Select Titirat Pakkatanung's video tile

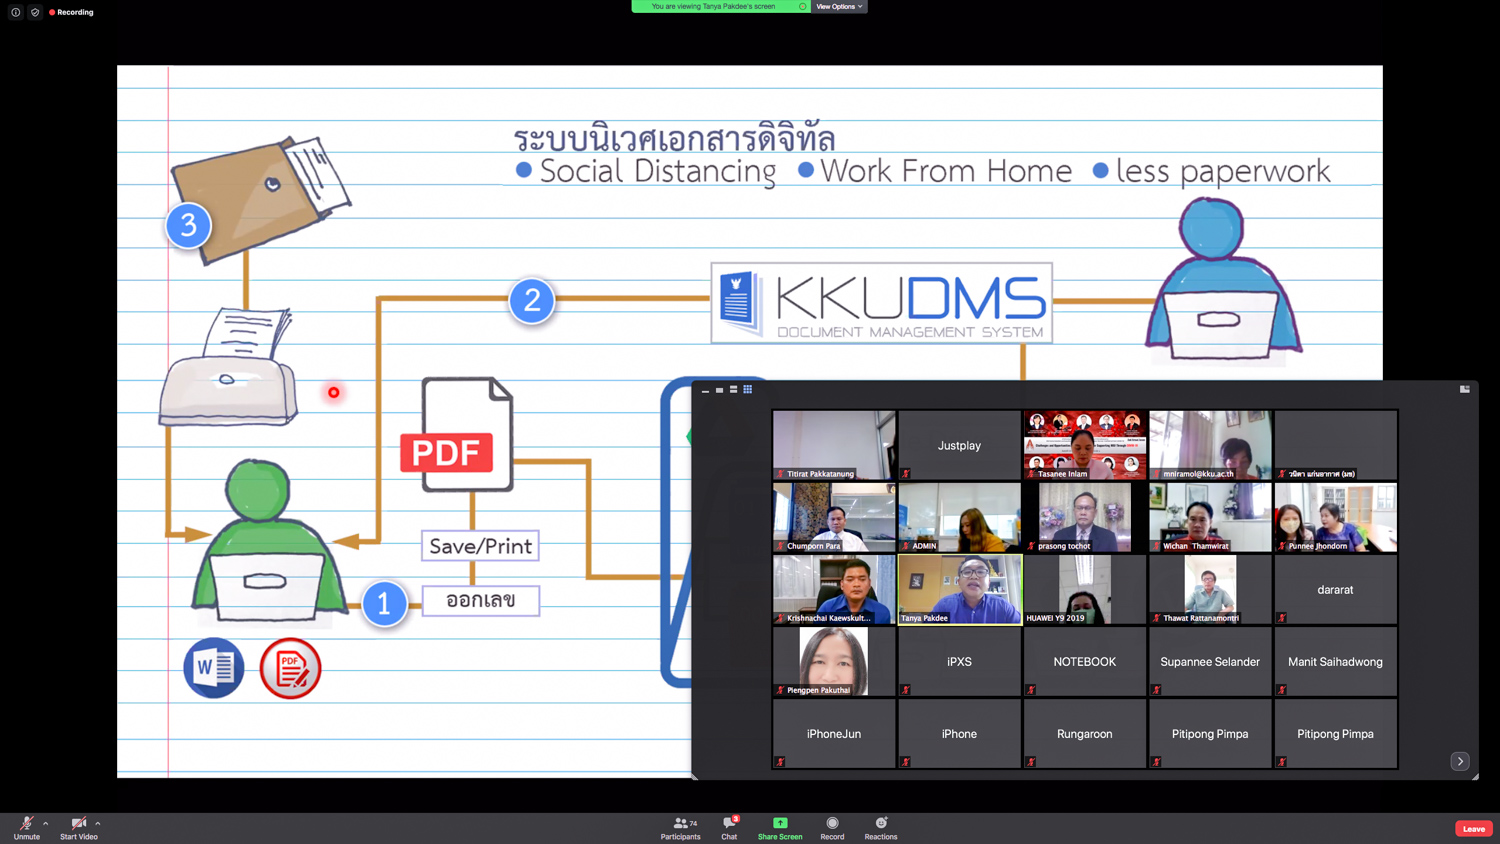(x=834, y=445)
